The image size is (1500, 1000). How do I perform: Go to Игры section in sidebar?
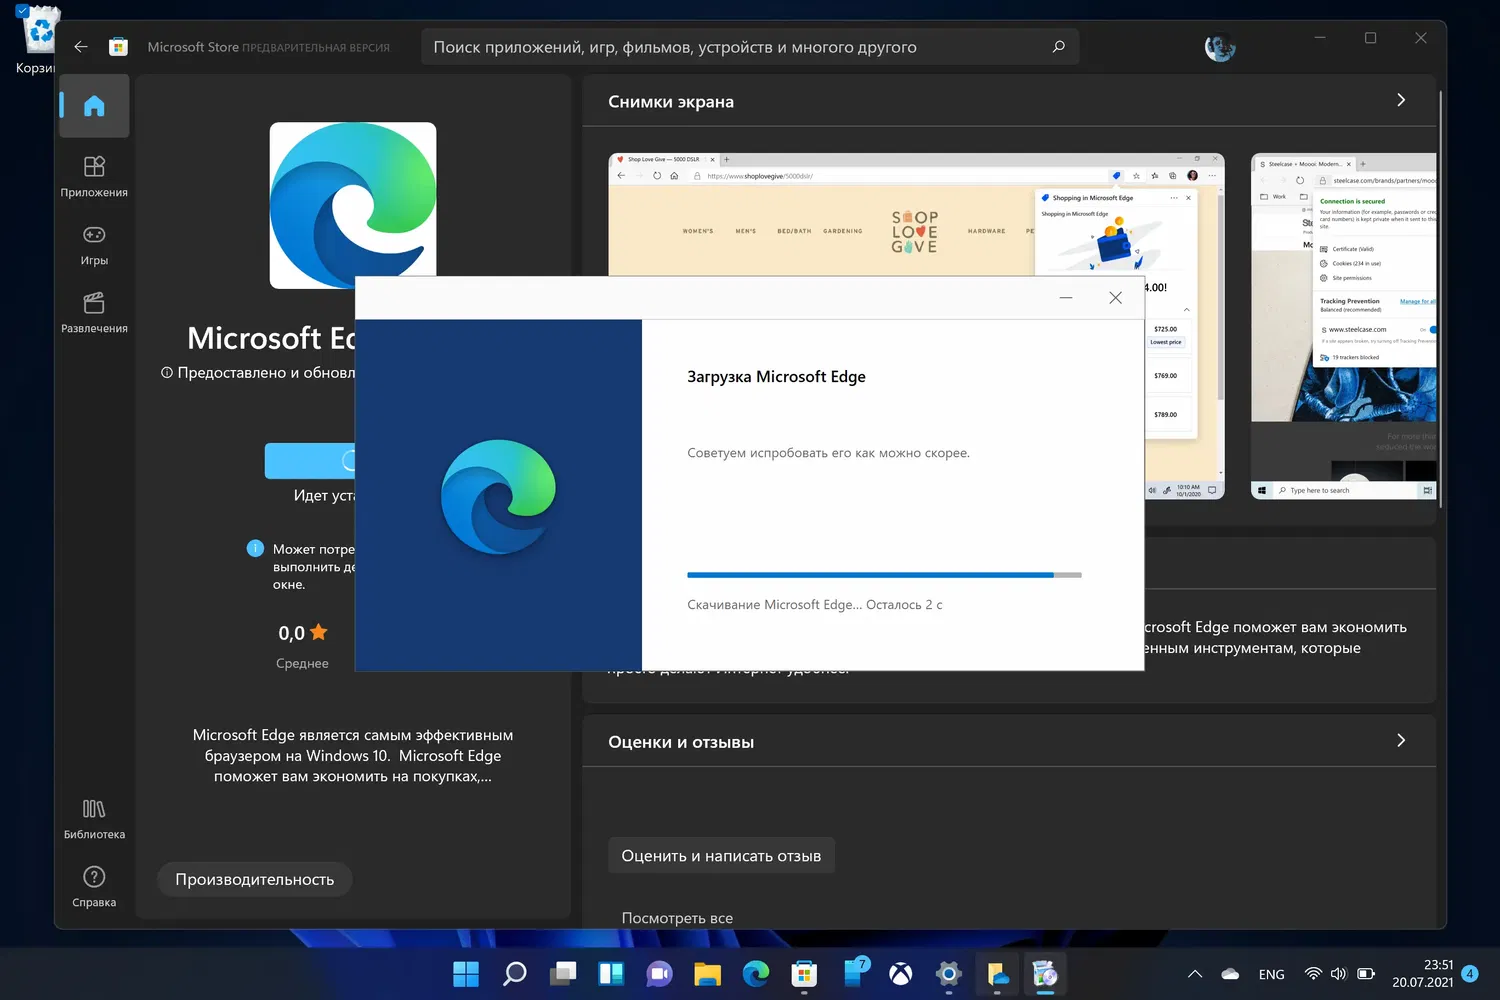[94, 244]
